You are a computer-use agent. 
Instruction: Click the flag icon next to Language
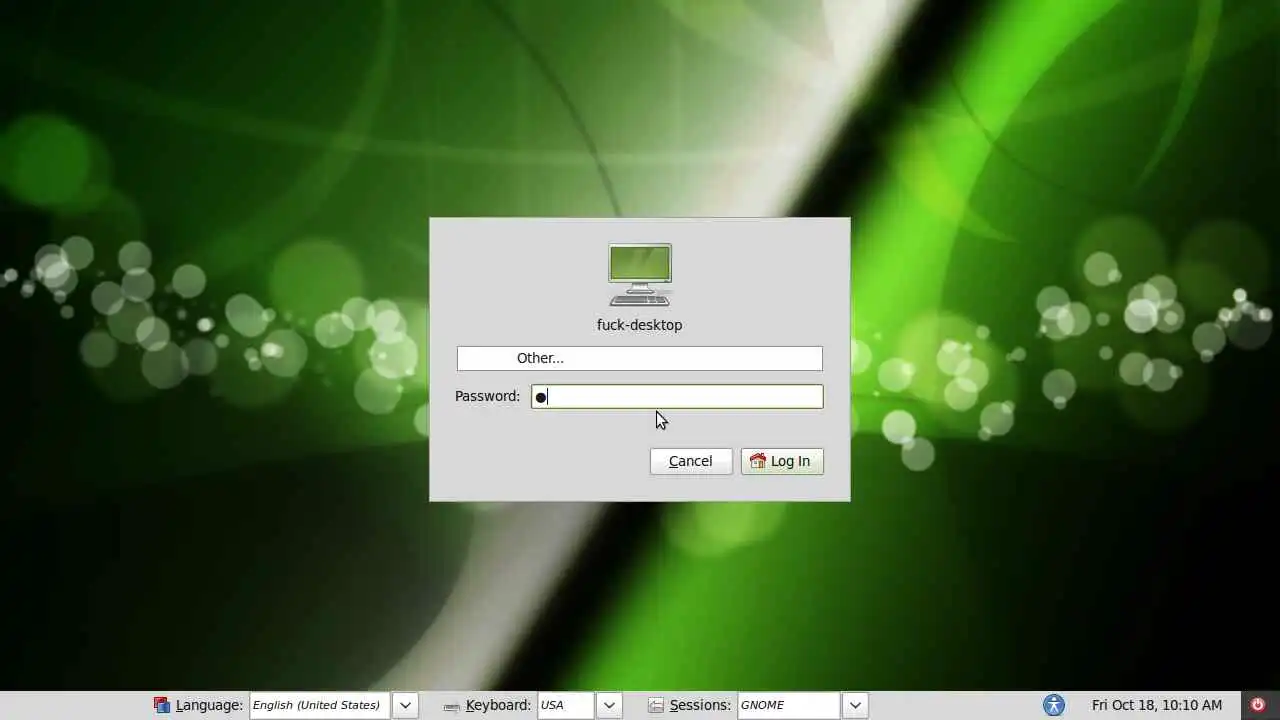[x=162, y=705]
